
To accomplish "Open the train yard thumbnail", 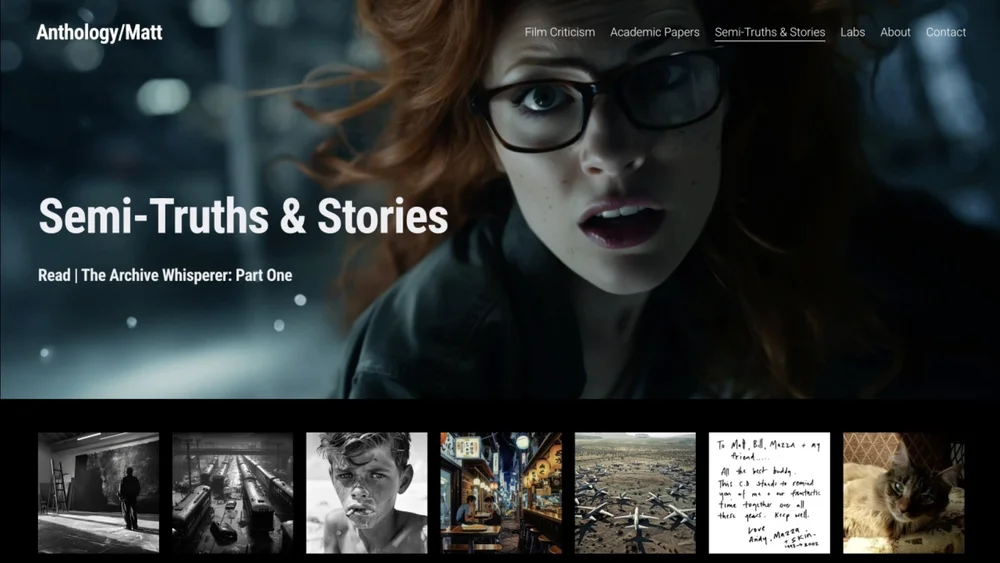I will [232, 493].
